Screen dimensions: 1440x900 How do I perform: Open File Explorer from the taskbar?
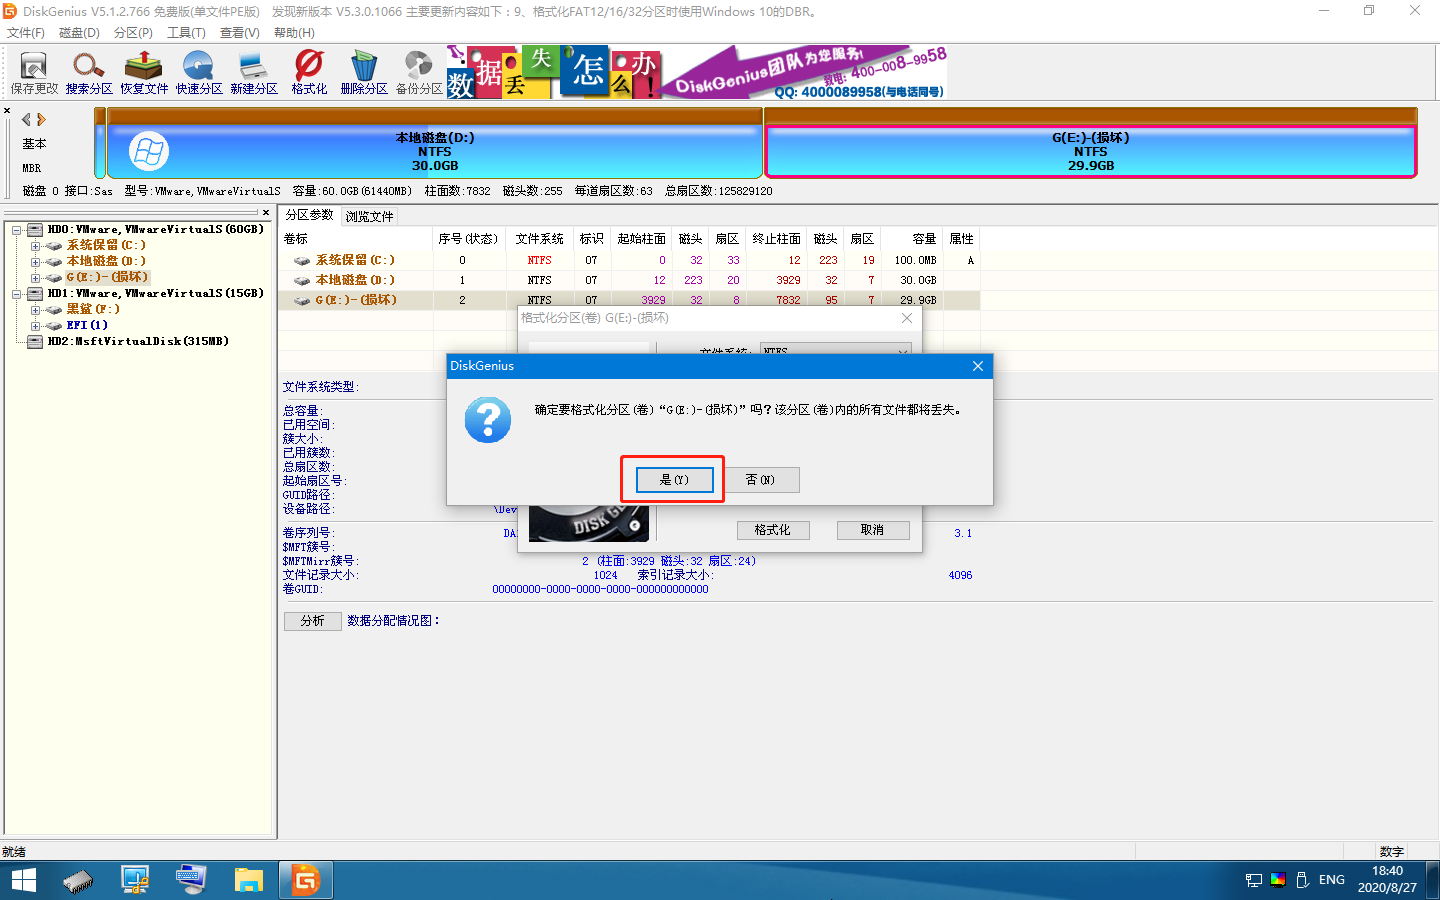(248, 880)
